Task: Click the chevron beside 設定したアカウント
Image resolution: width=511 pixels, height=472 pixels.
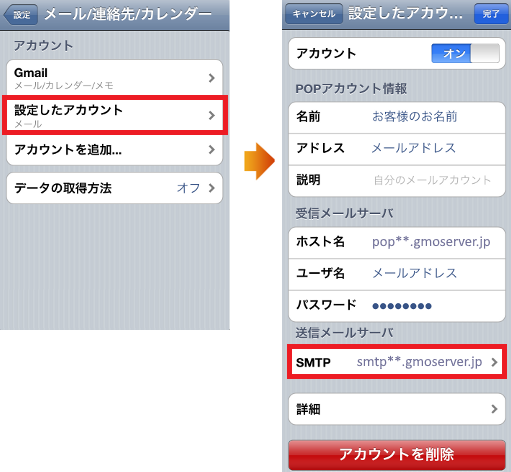Action: 211,116
